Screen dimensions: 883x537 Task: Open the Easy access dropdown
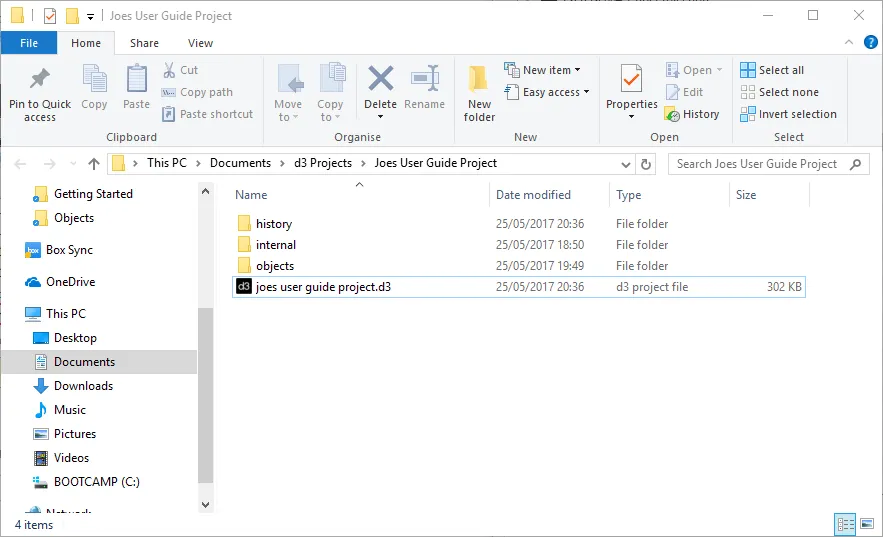click(x=547, y=92)
